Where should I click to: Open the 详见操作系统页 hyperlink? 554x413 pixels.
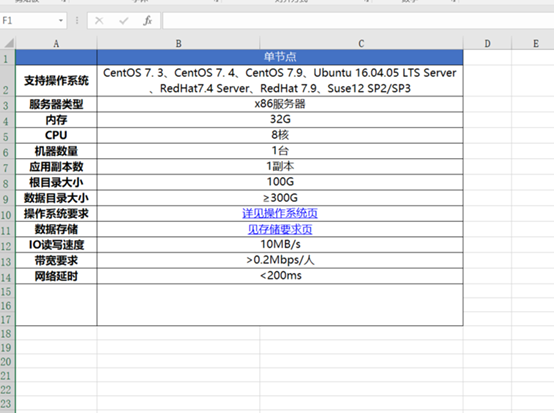click(280, 213)
